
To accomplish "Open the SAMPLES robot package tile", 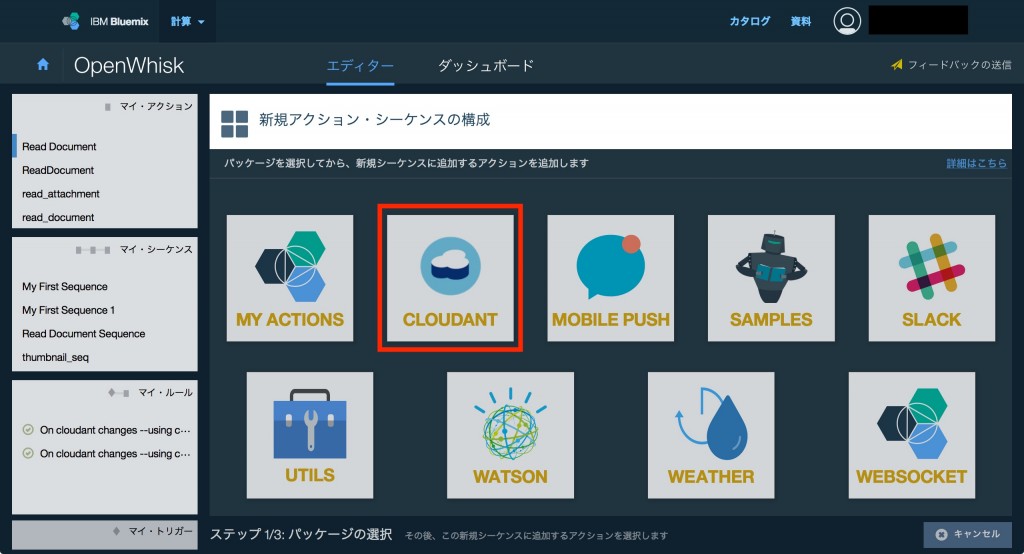I will pyautogui.click(x=771, y=278).
